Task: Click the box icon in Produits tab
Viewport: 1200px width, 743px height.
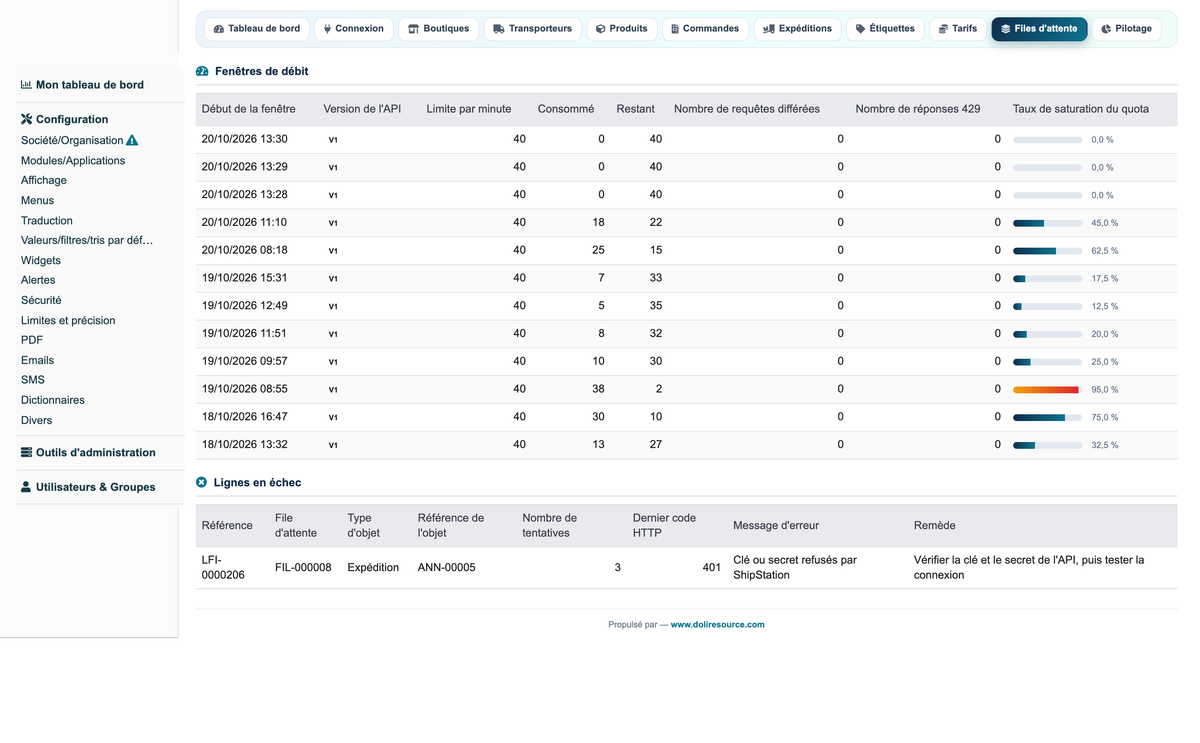Action: tap(601, 29)
